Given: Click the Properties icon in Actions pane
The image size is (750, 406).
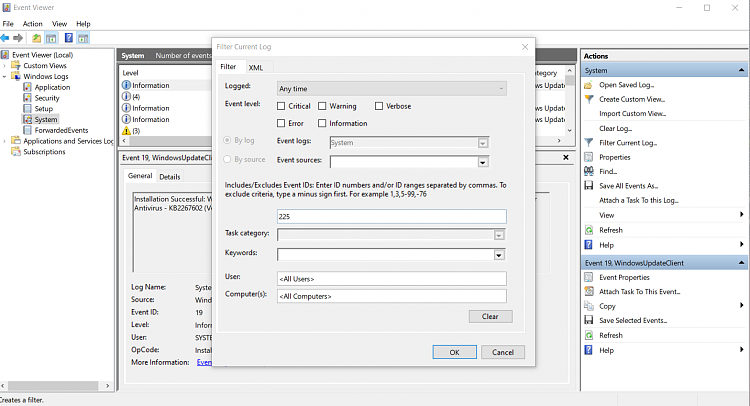Looking at the screenshot, I should 589,157.
